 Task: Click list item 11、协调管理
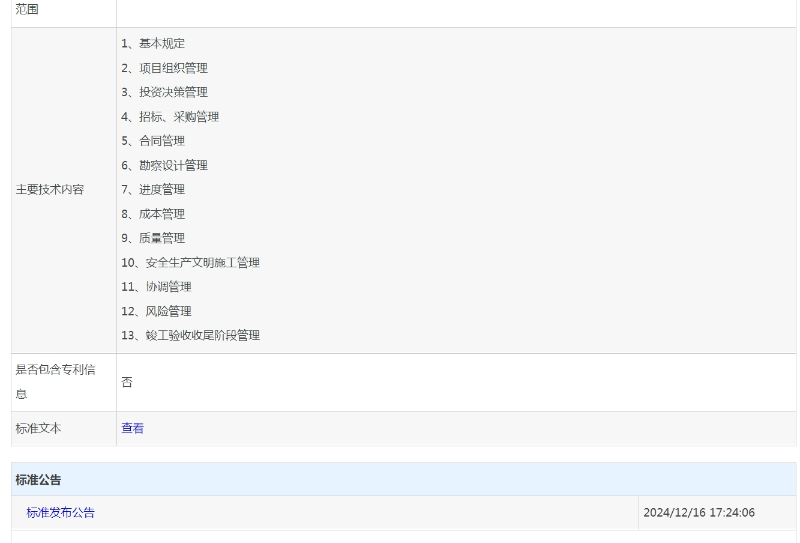[156, 287]
